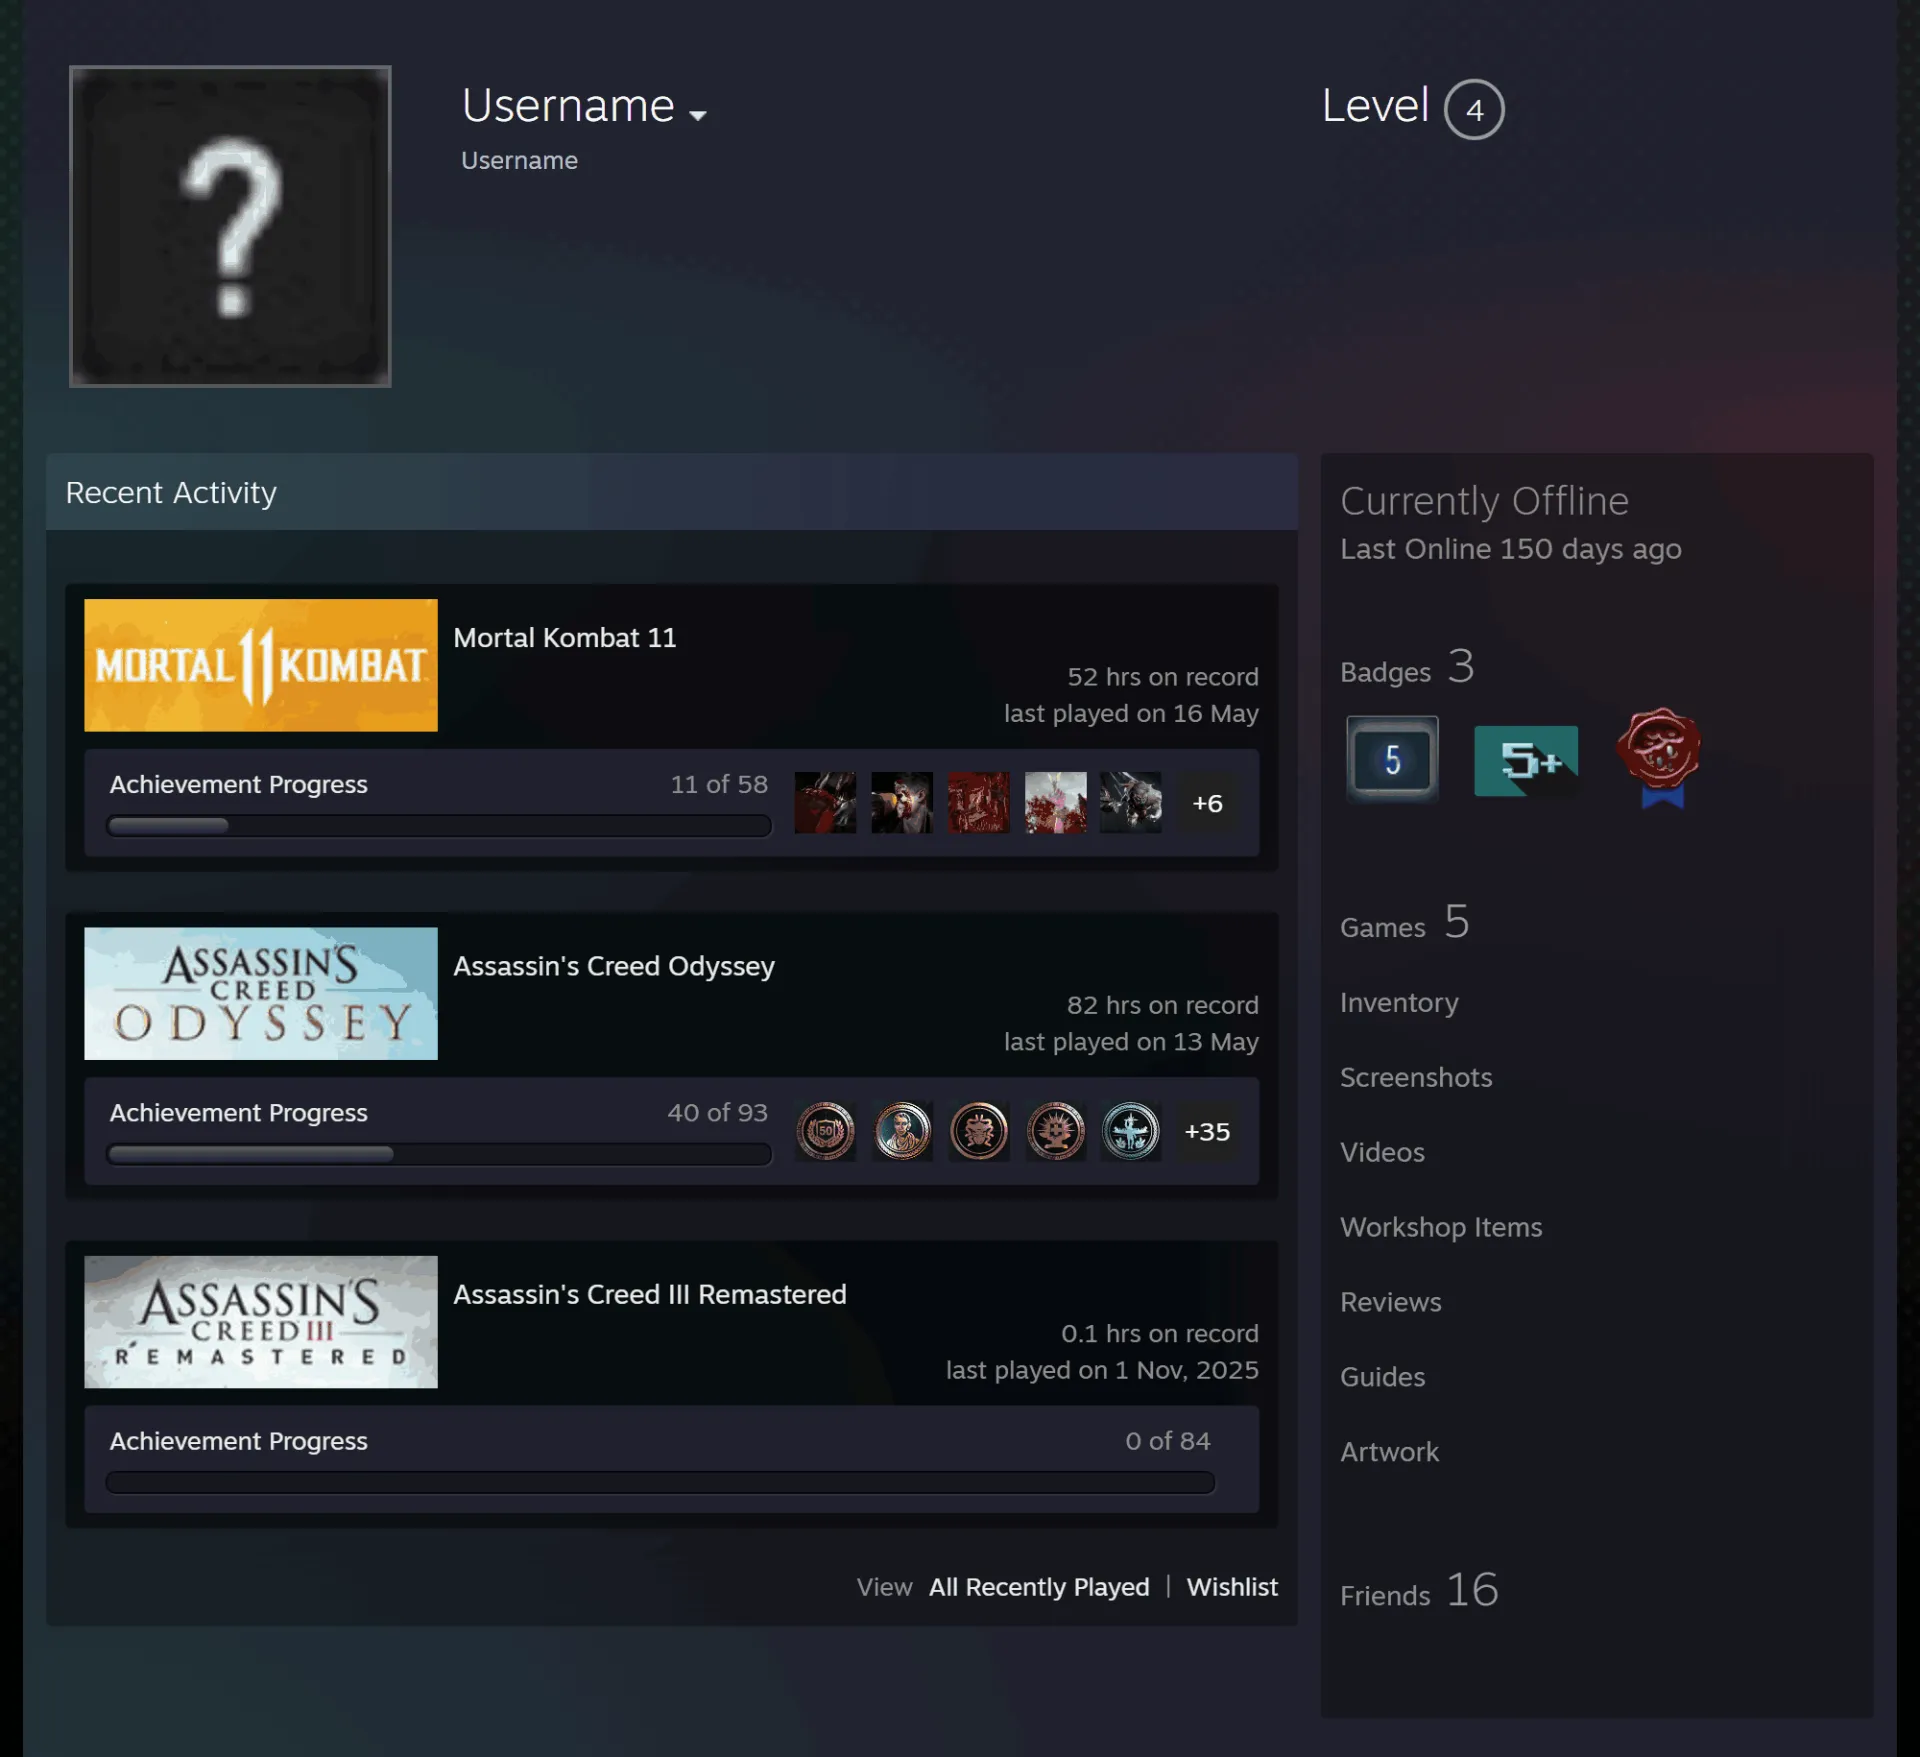Expand the Username dropdown arrow
The image size is (1920, 1757).
click(x=698, y=115)
